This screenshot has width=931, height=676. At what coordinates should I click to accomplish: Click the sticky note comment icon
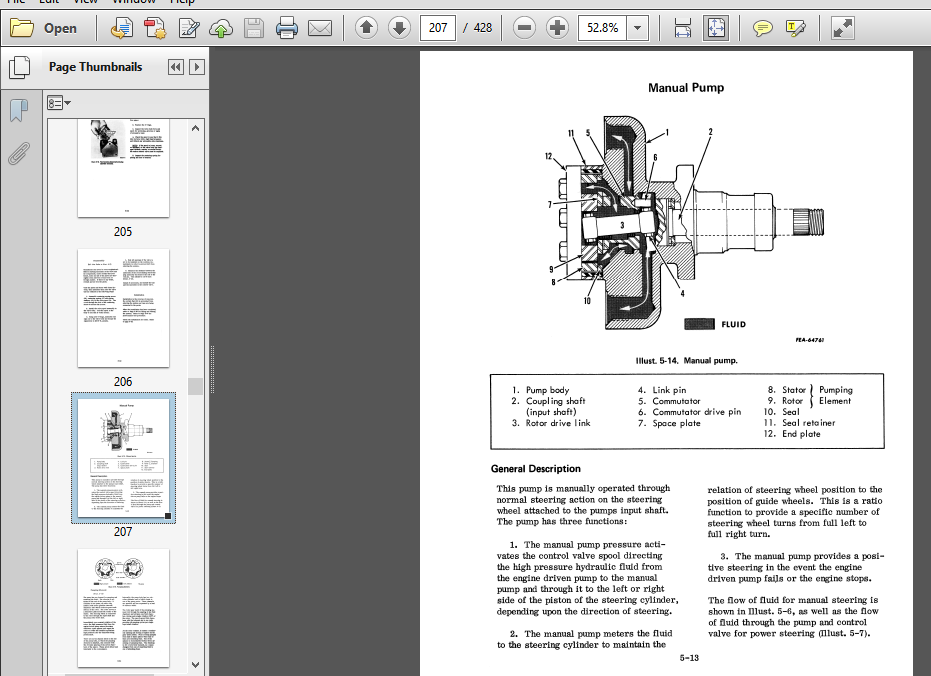tap(762, 28)
